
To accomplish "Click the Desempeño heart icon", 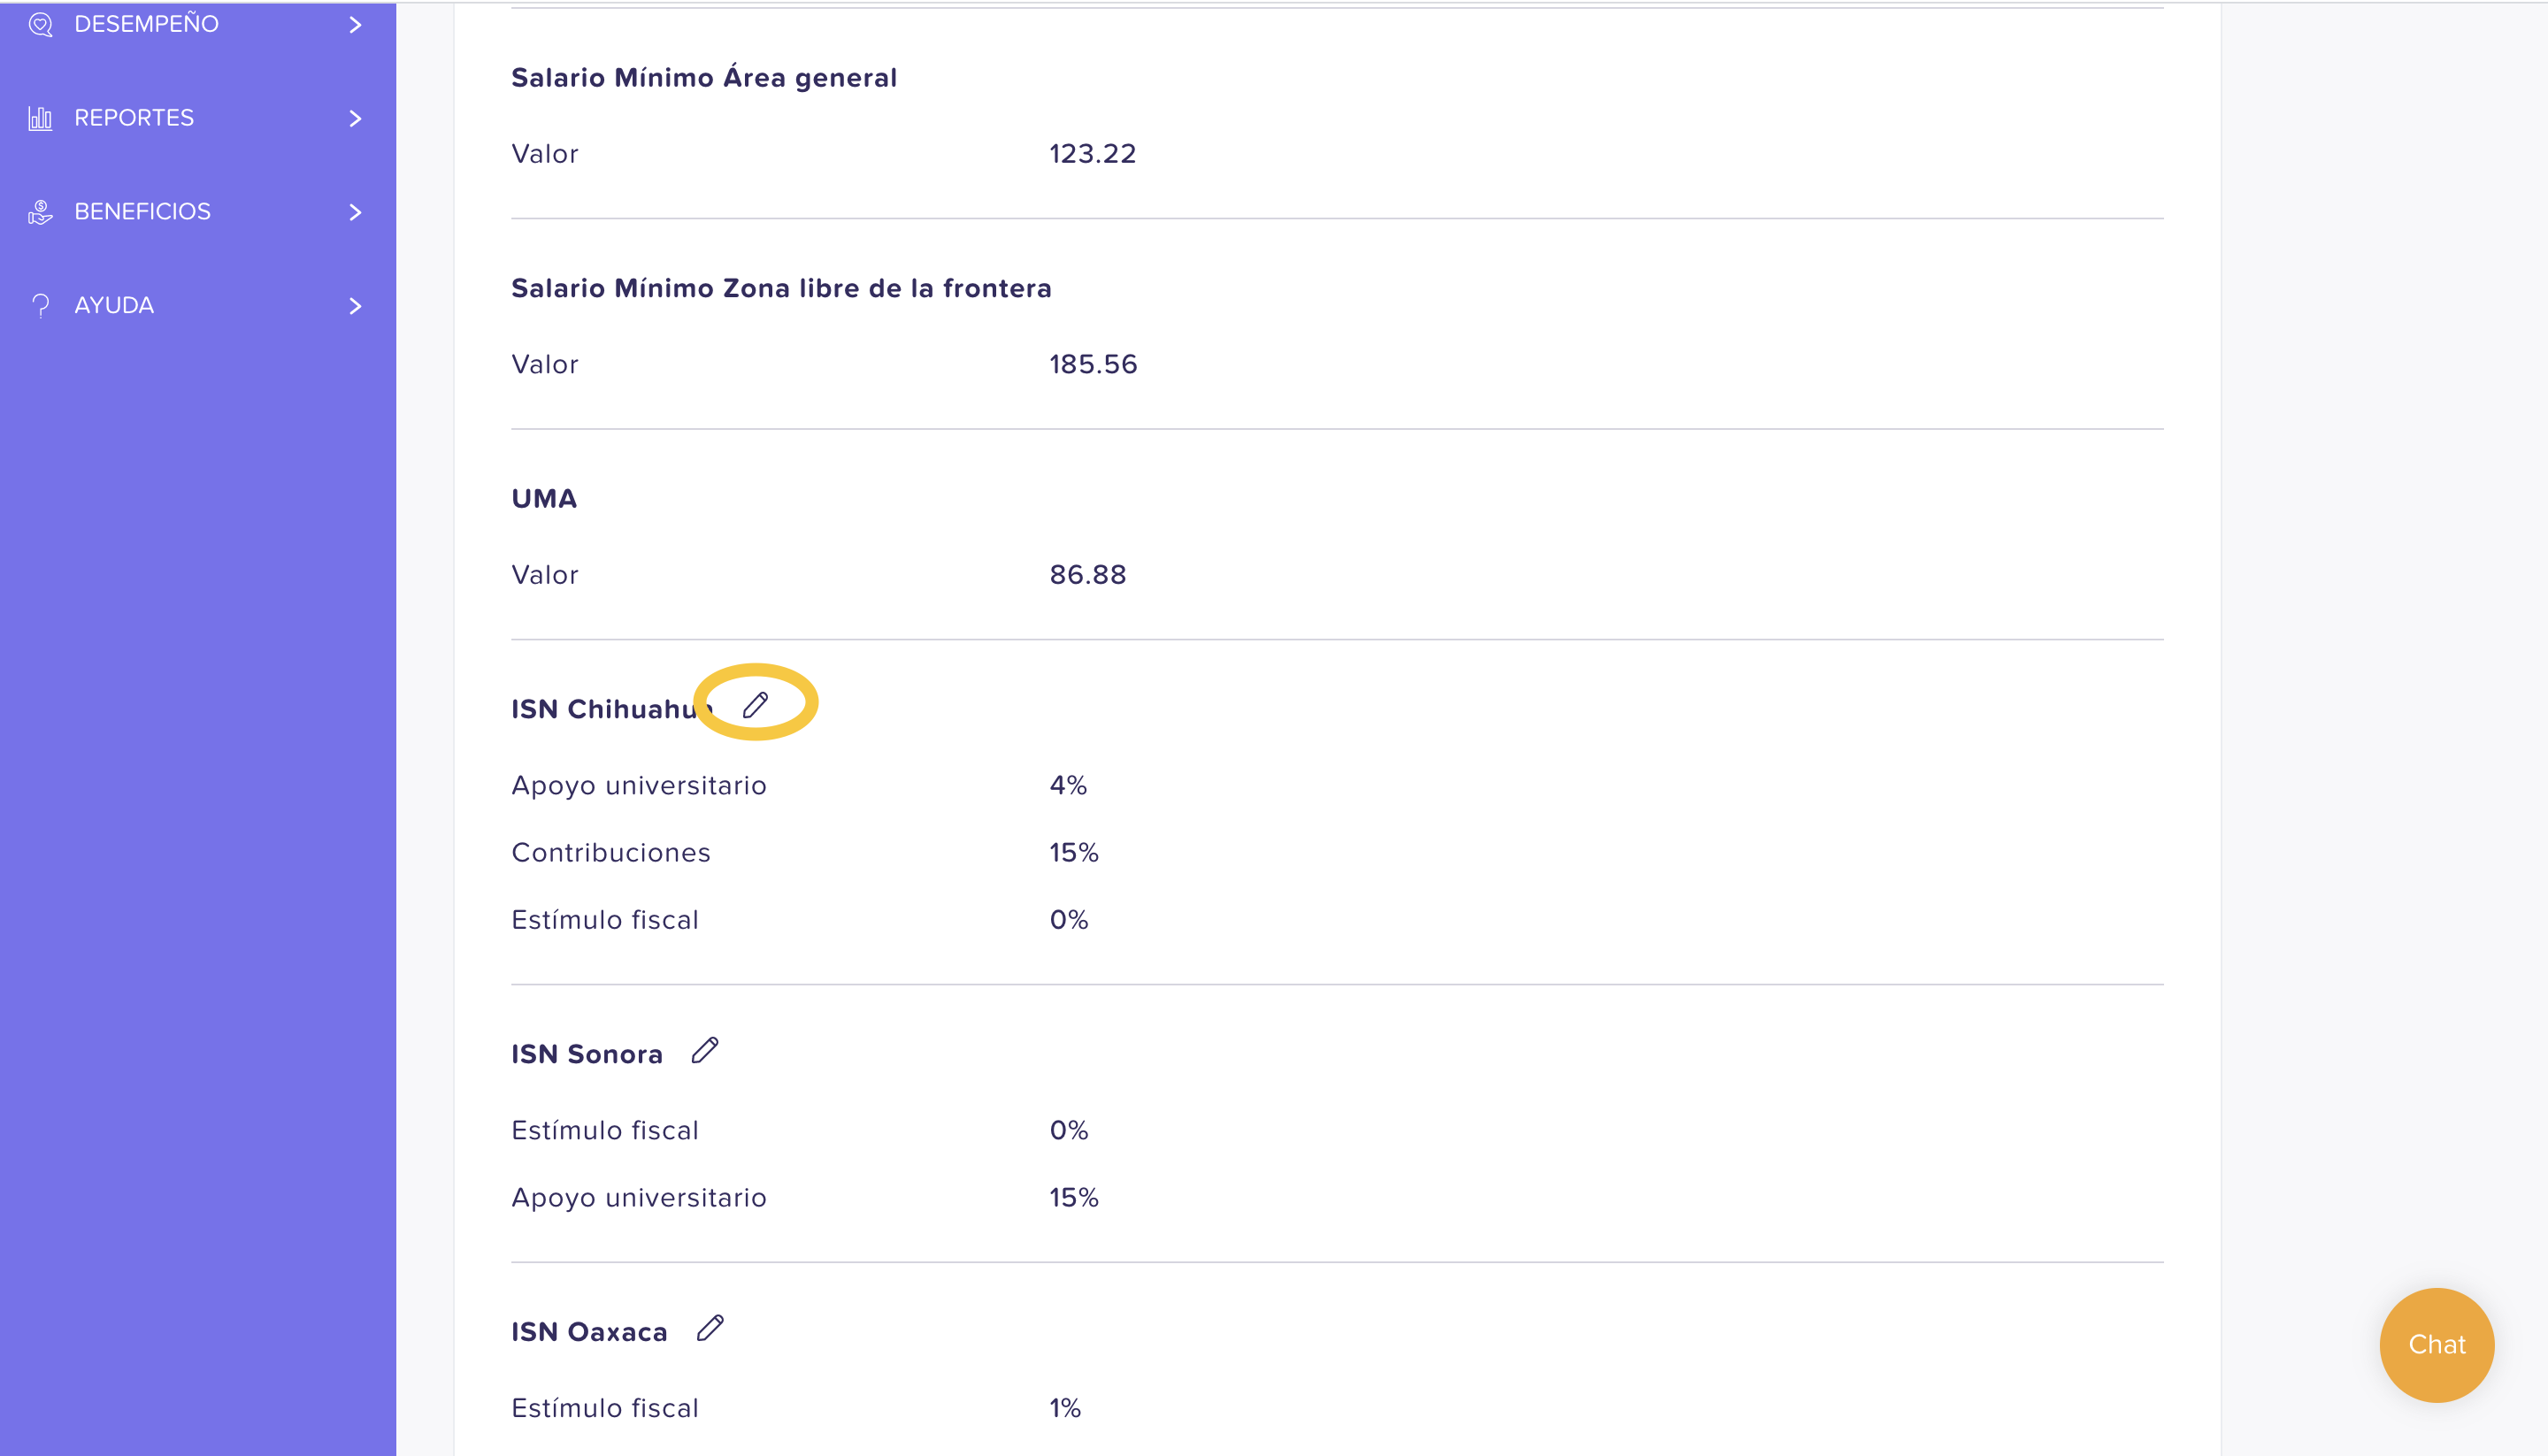I will 40,24.
